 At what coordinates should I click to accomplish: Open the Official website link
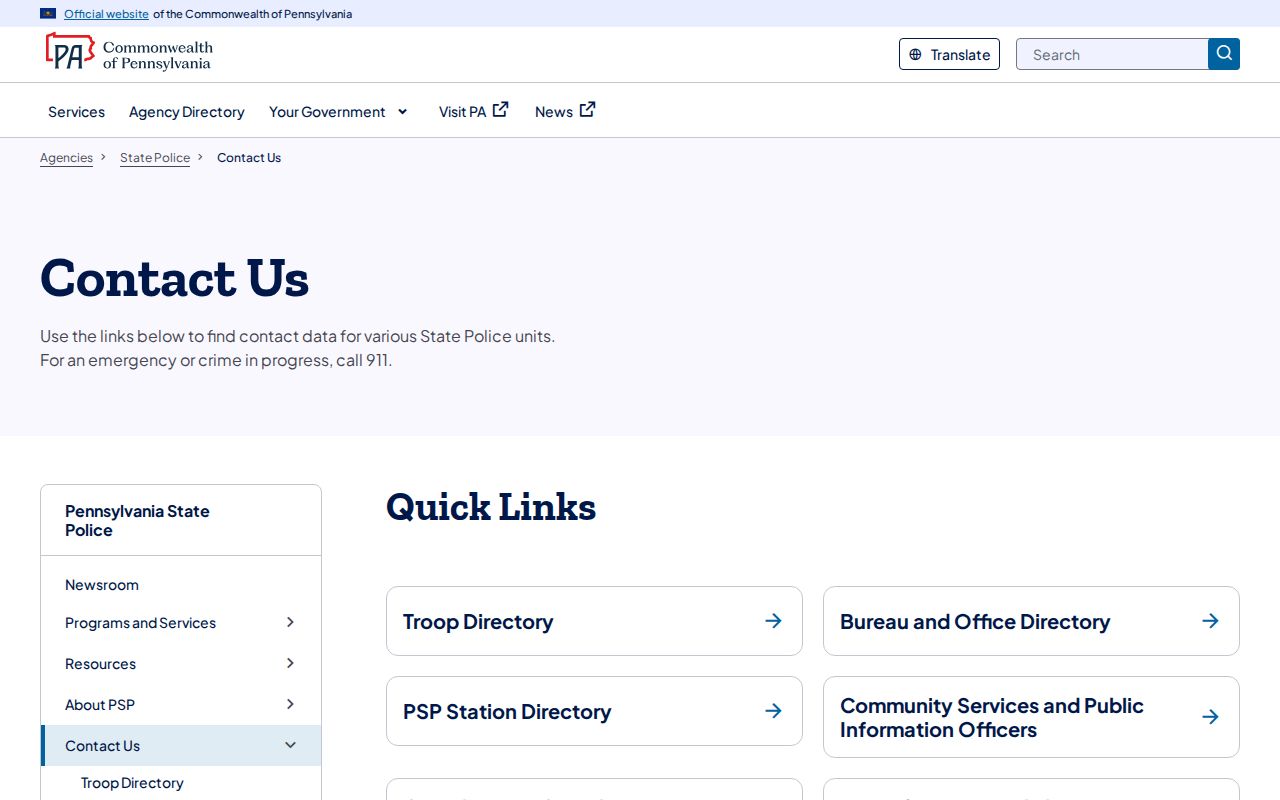coord(106,14)
